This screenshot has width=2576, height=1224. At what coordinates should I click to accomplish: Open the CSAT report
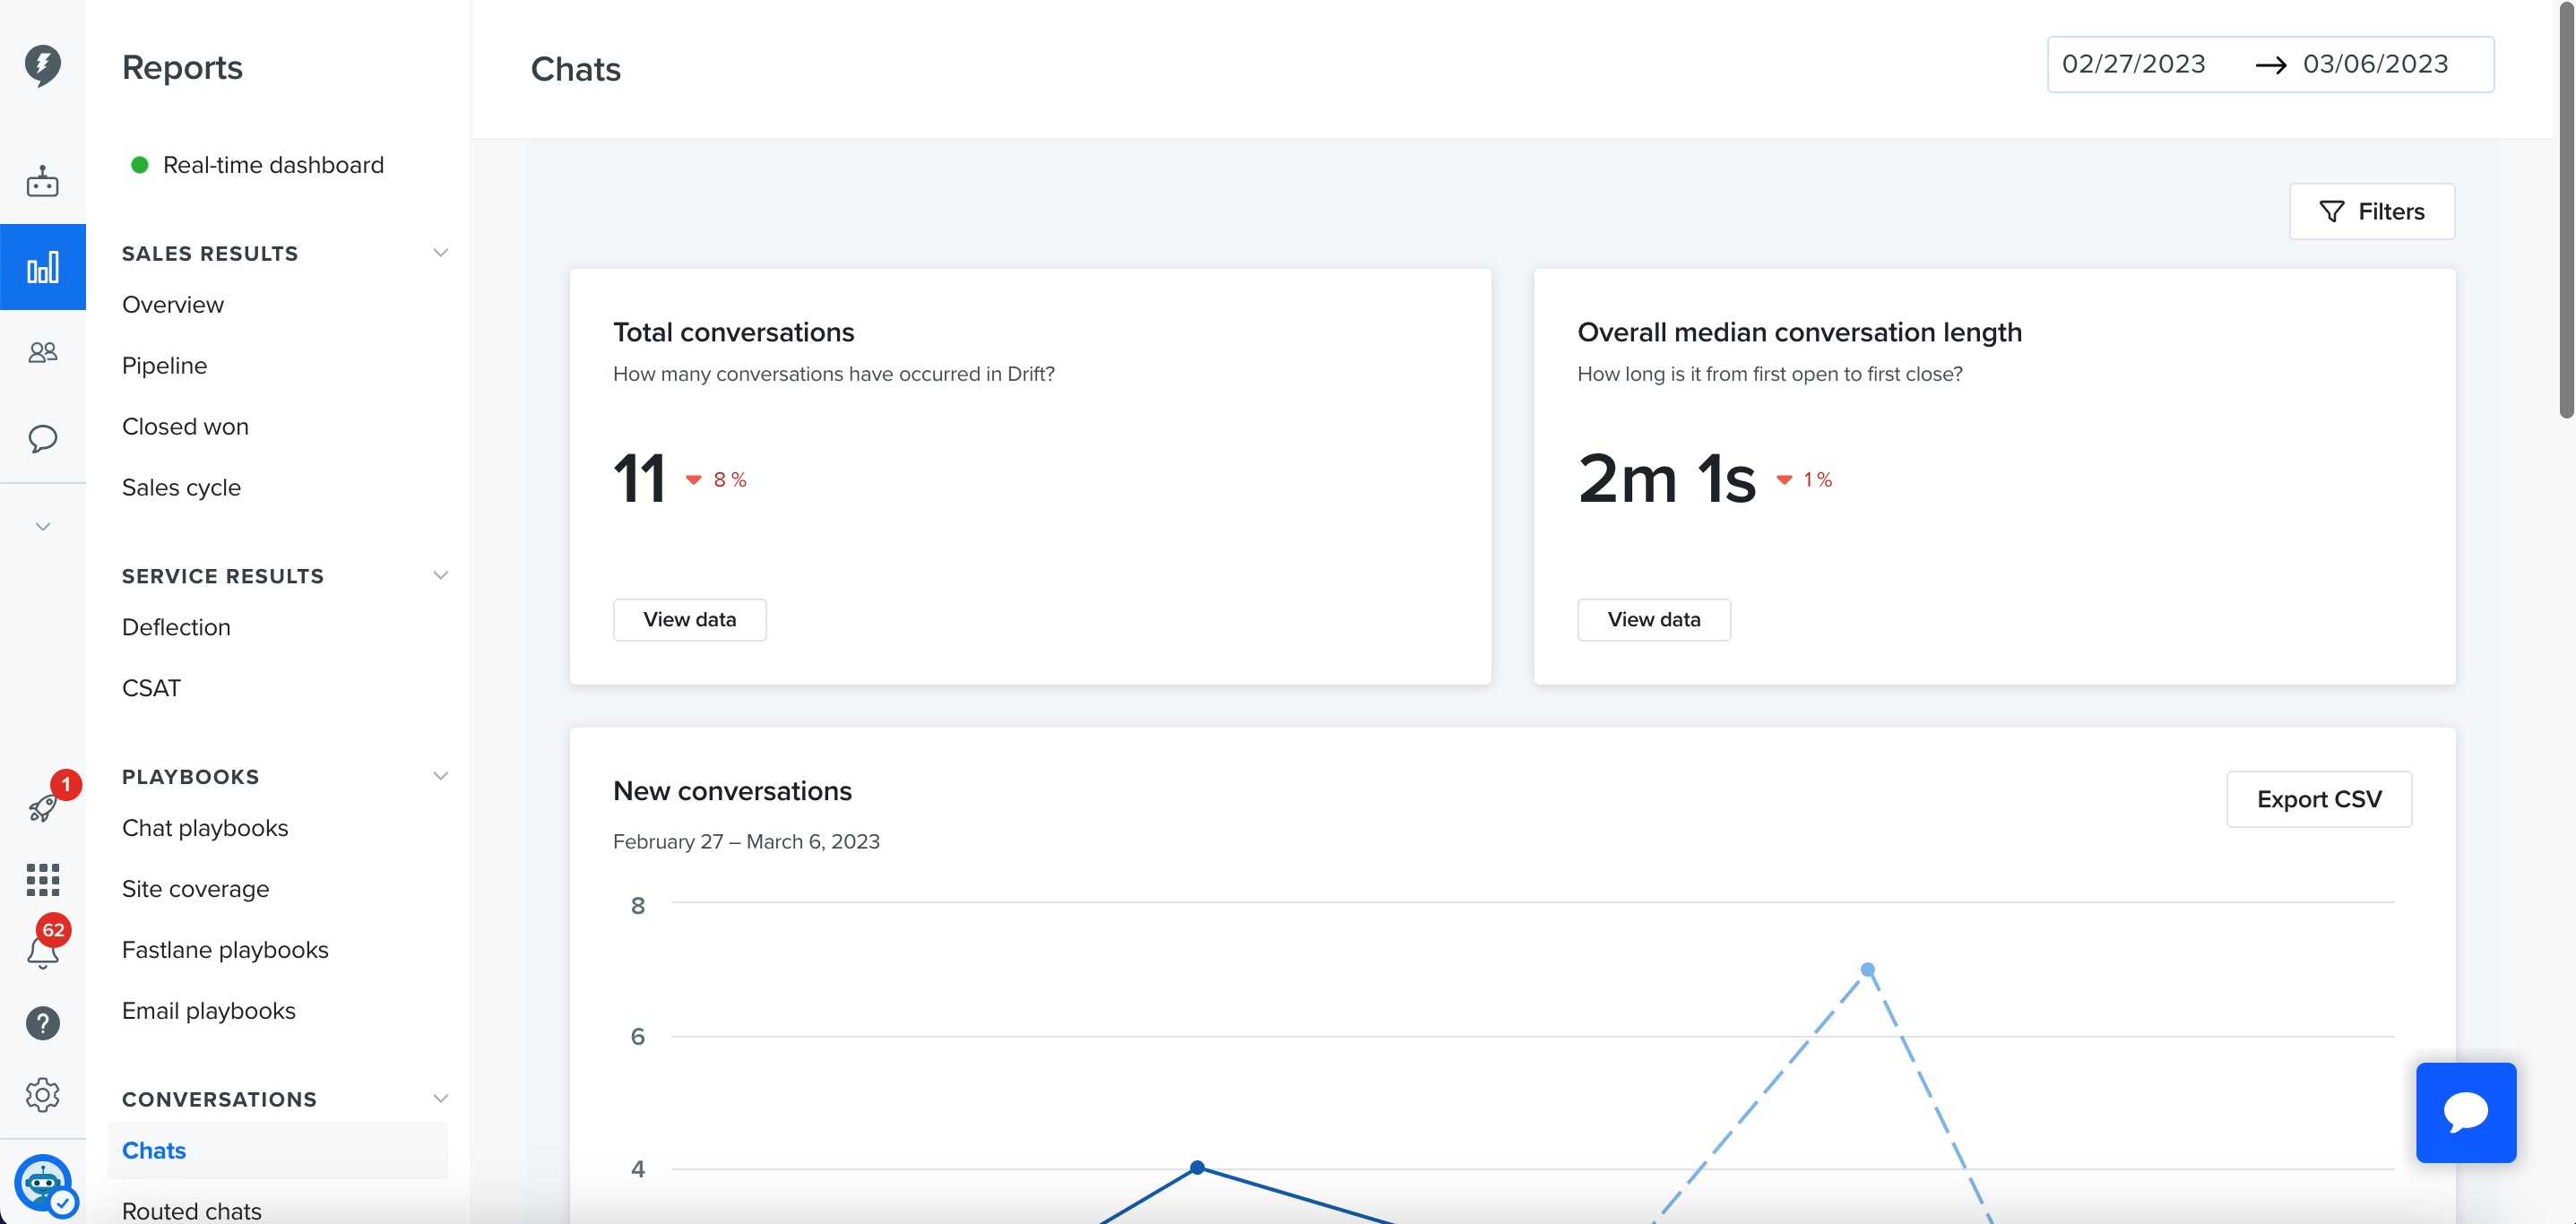click(151, 688)
